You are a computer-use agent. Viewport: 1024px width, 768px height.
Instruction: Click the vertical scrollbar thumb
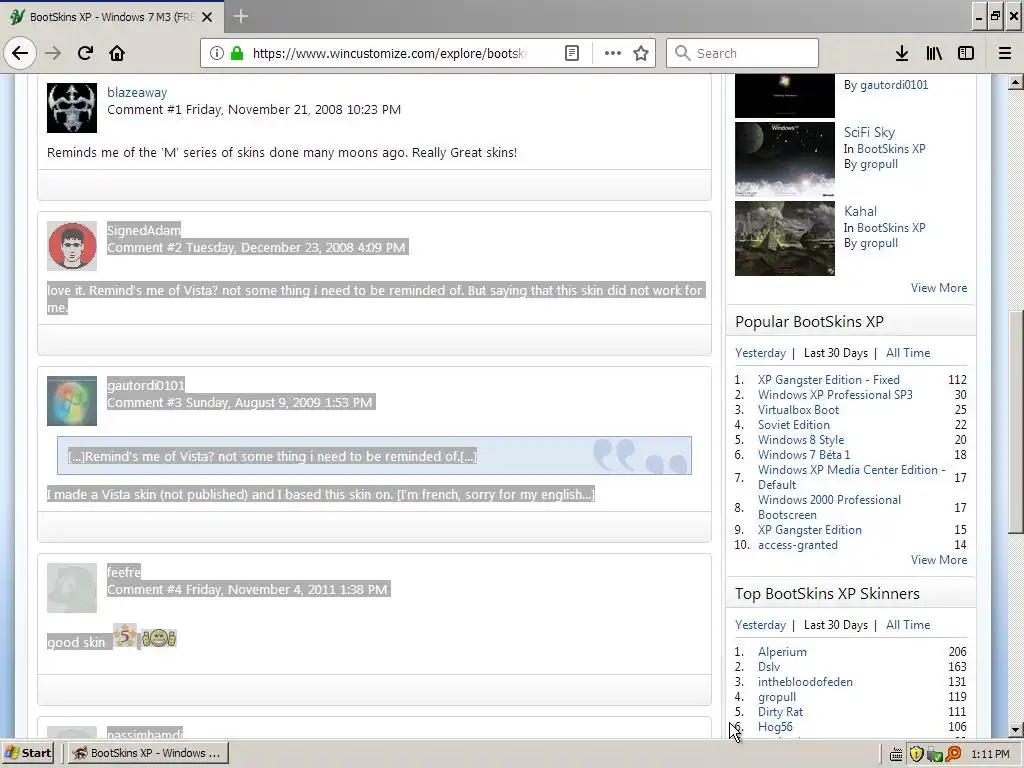click(x=1015, y=422)
